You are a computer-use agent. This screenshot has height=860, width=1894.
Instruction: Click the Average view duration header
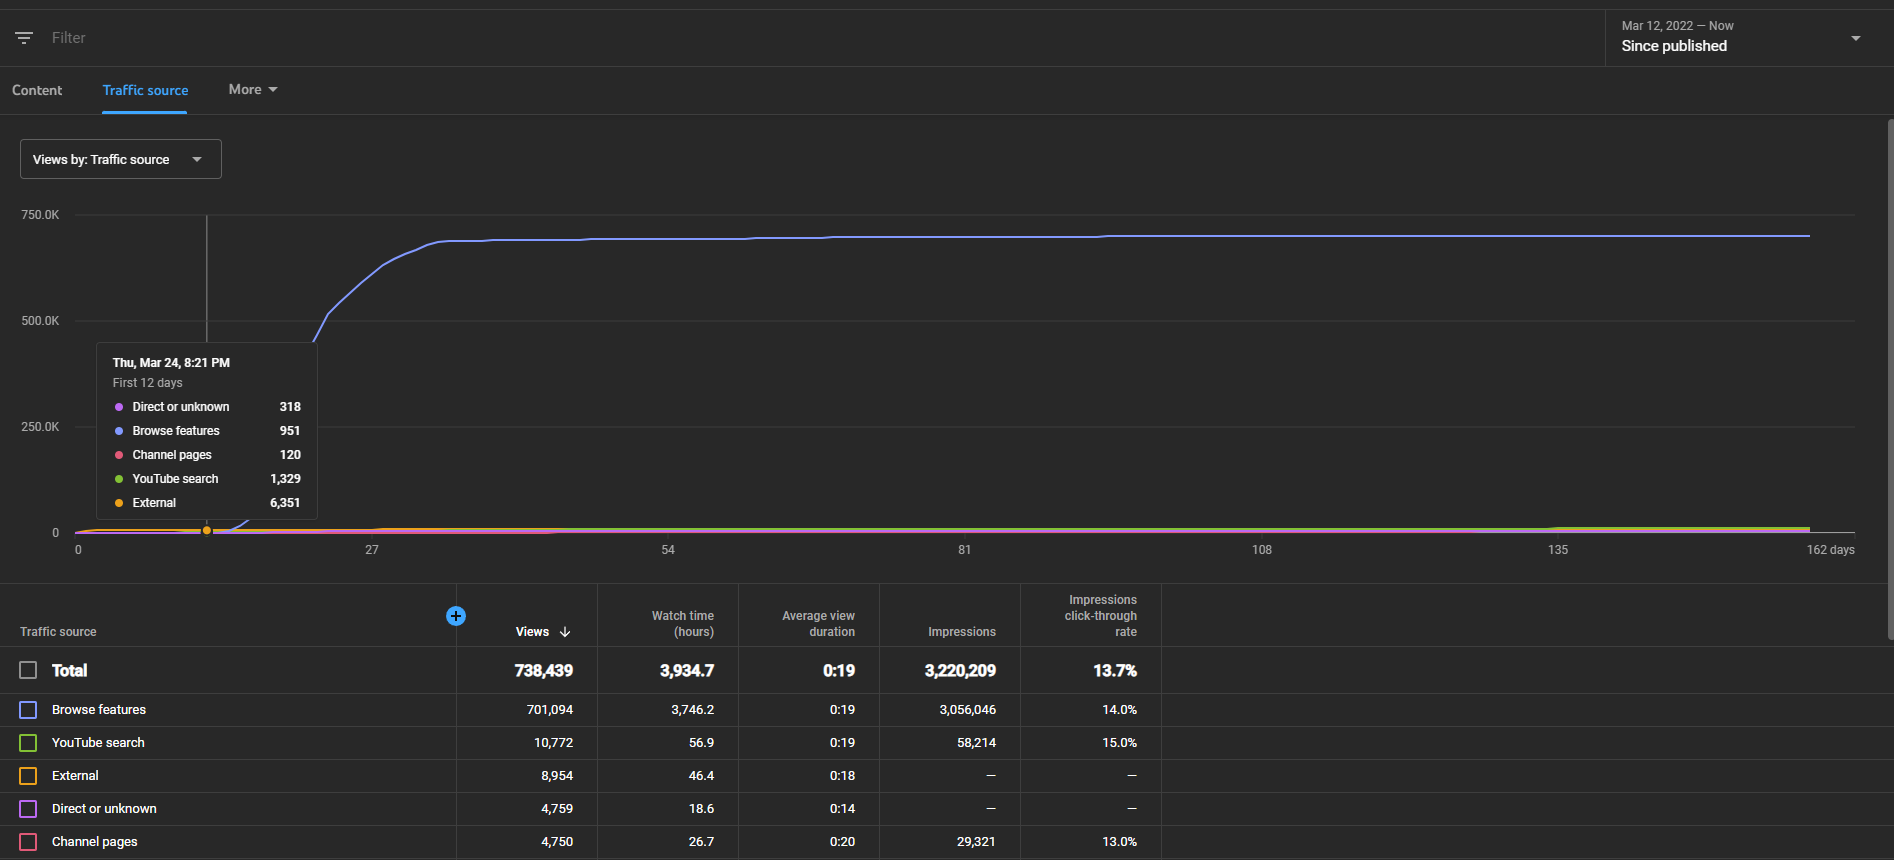818,624
